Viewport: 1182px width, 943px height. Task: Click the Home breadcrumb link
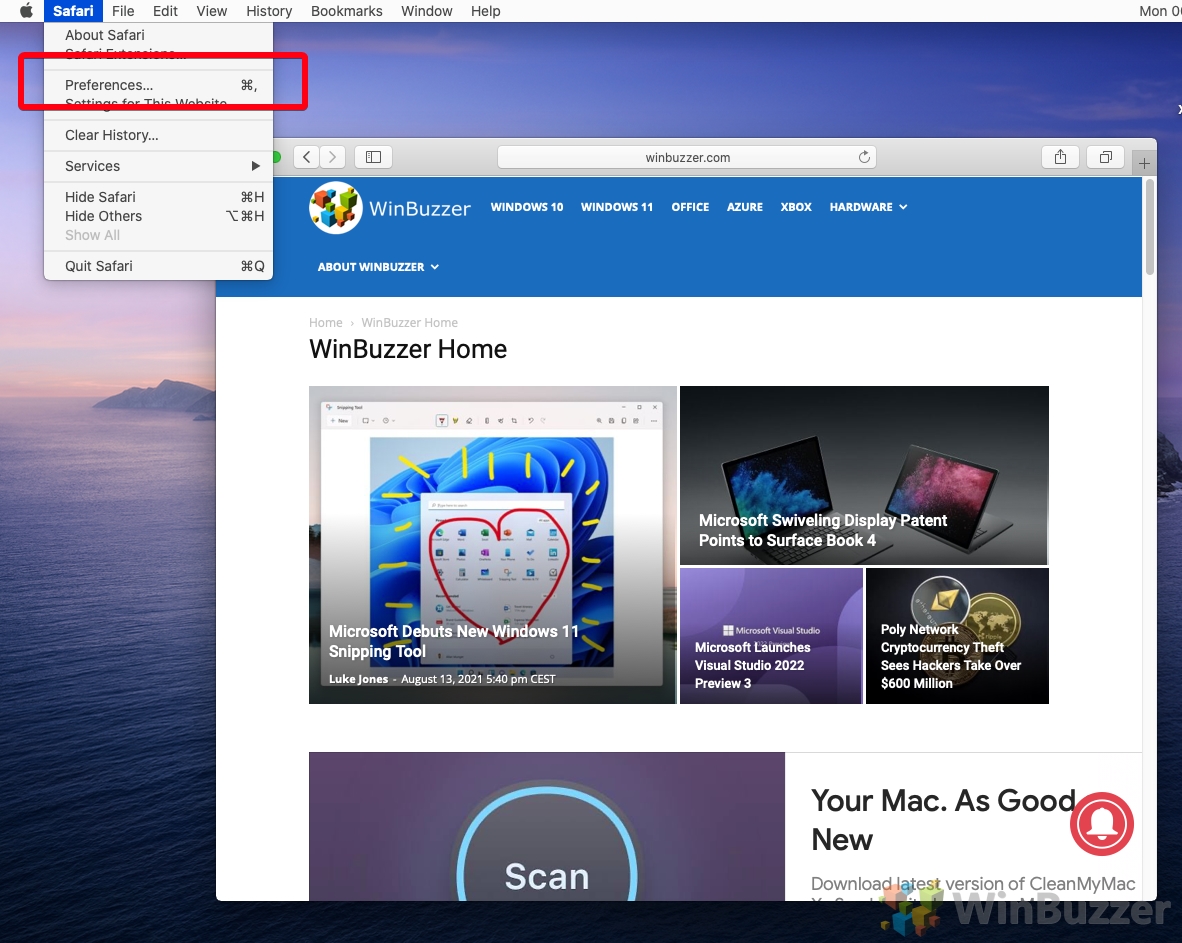pos(326,323)
